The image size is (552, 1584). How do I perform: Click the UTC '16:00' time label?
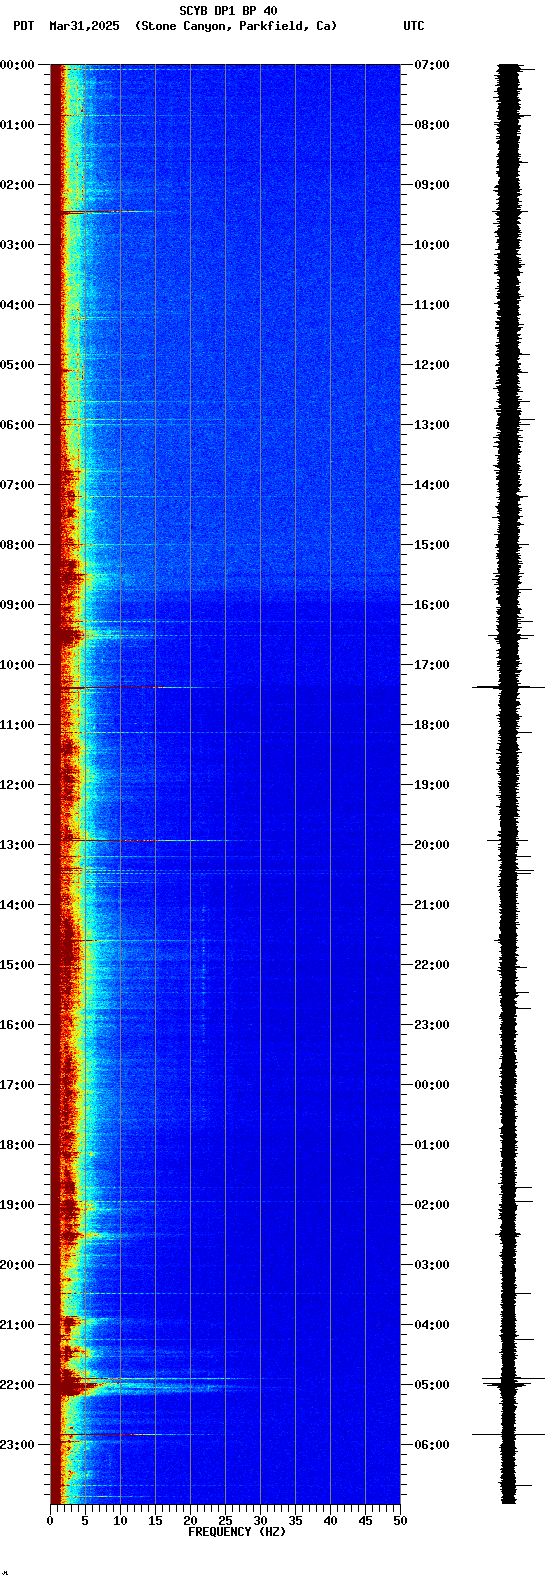tap(432, 605)
